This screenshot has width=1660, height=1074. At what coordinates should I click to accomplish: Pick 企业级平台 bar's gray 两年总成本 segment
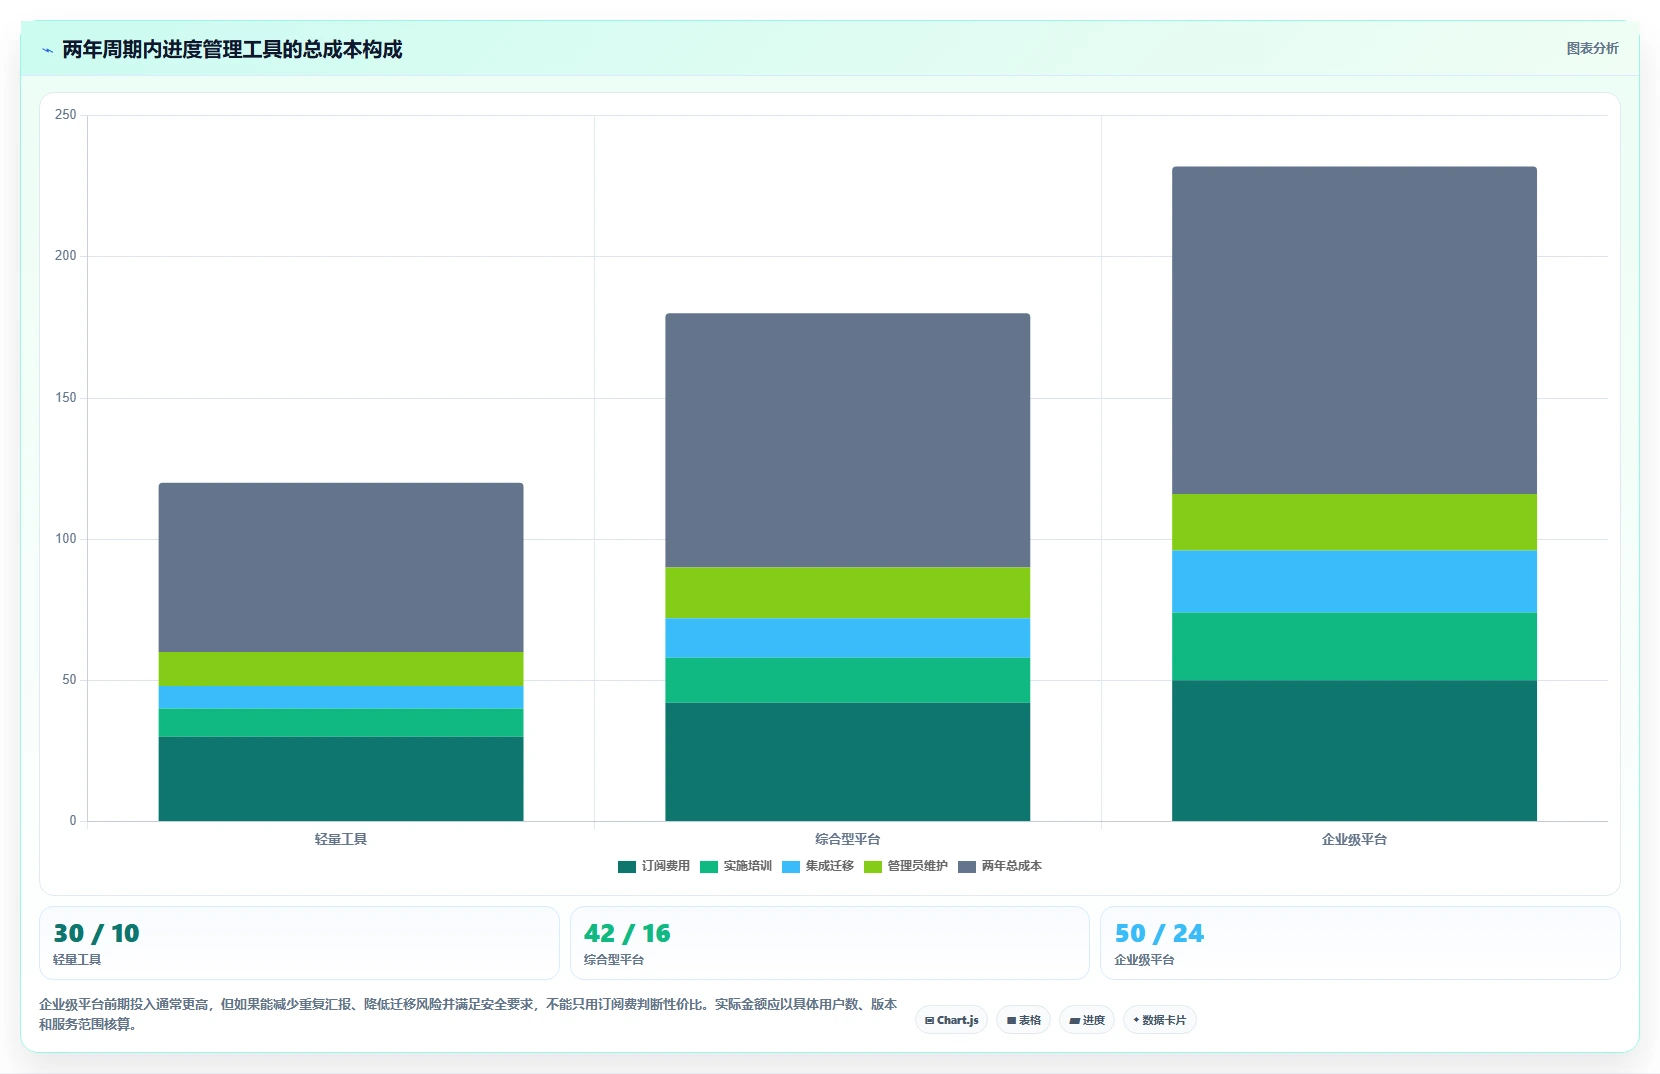coord(1355,330)
